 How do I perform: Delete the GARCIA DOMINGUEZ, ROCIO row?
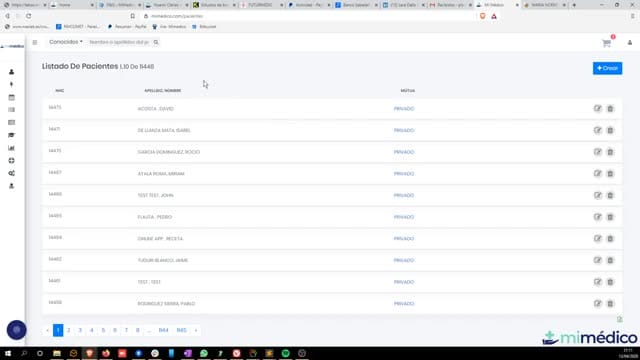(x=610, y=152)
